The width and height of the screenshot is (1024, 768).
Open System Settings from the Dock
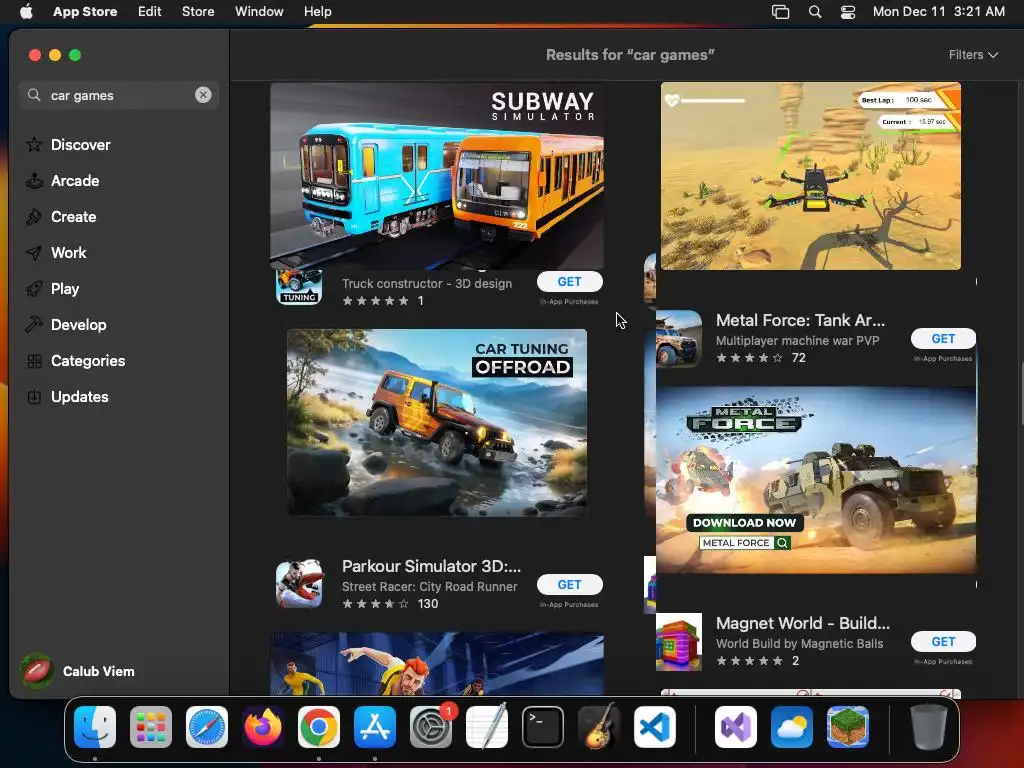431,727
